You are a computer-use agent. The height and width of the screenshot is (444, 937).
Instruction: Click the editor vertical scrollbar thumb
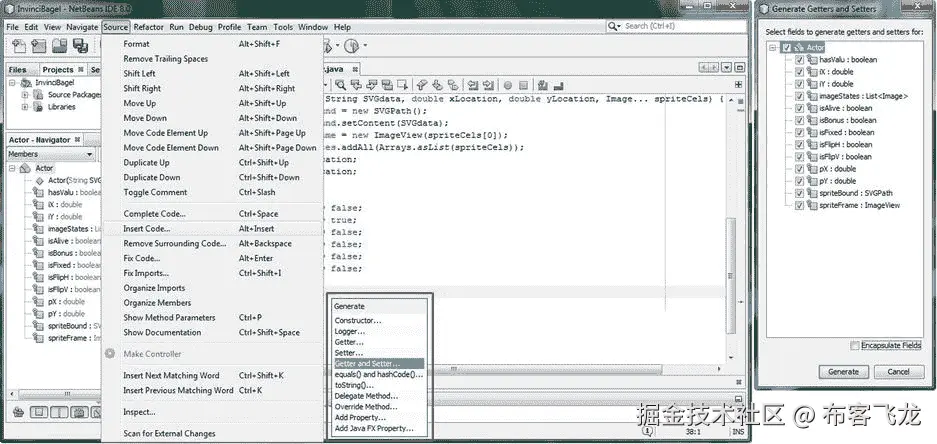tap(731, 277)
